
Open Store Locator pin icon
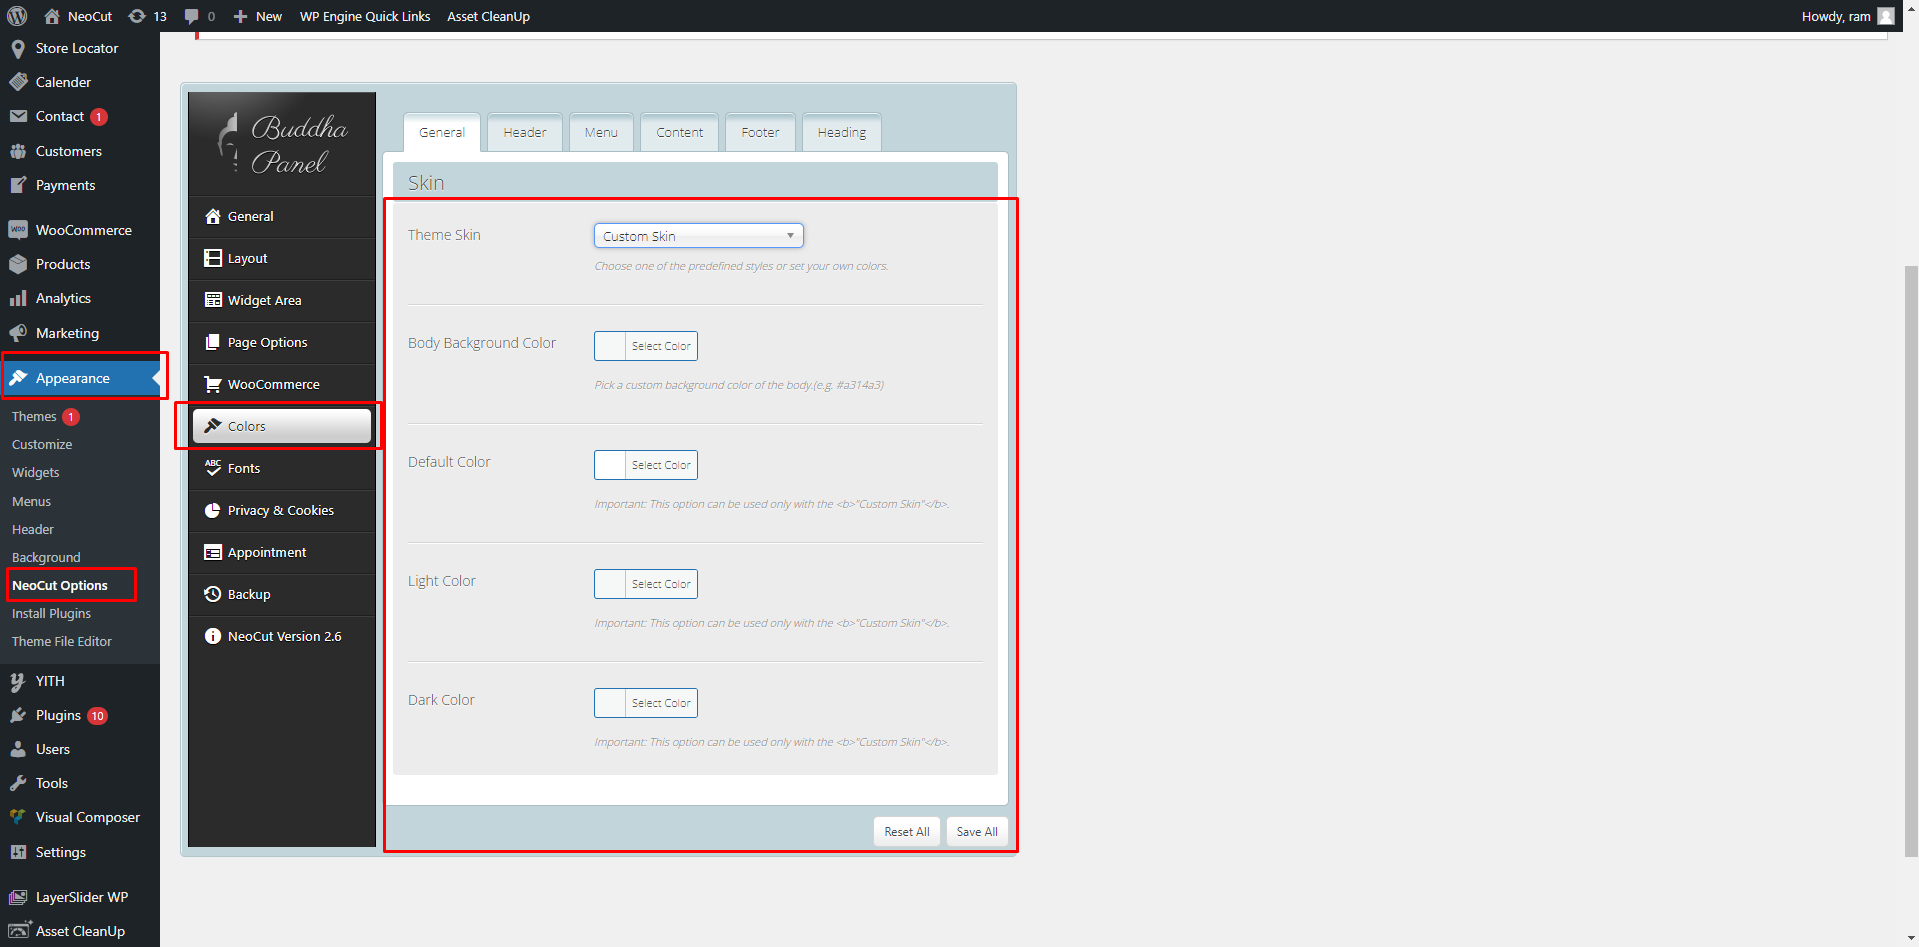[x=18, y=48]
